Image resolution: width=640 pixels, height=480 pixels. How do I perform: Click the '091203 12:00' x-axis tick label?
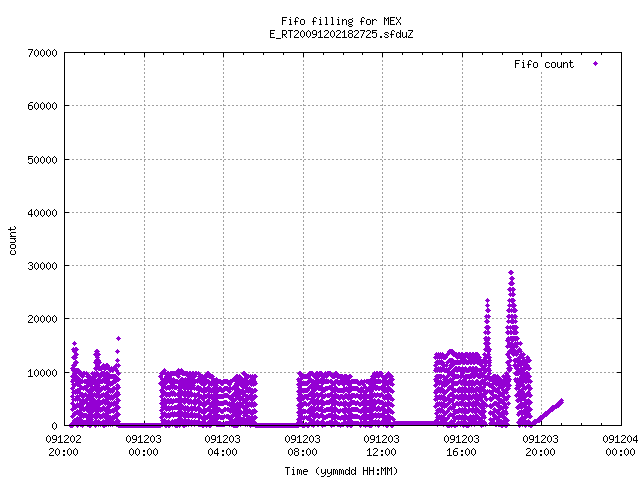[x=382, y=445]
